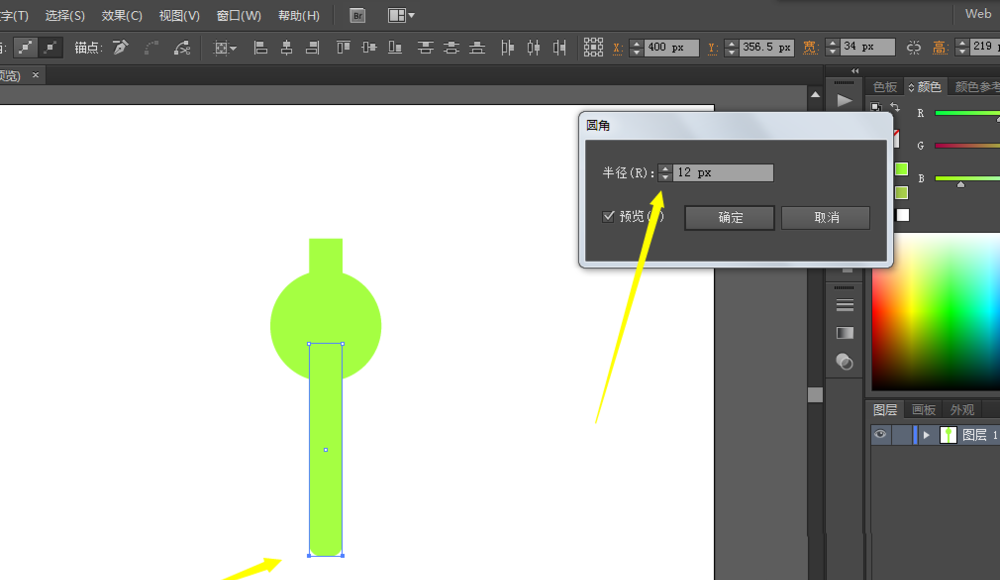
Task: Toggle the 预览 preview checkbox
Action: tap(608, 216)
